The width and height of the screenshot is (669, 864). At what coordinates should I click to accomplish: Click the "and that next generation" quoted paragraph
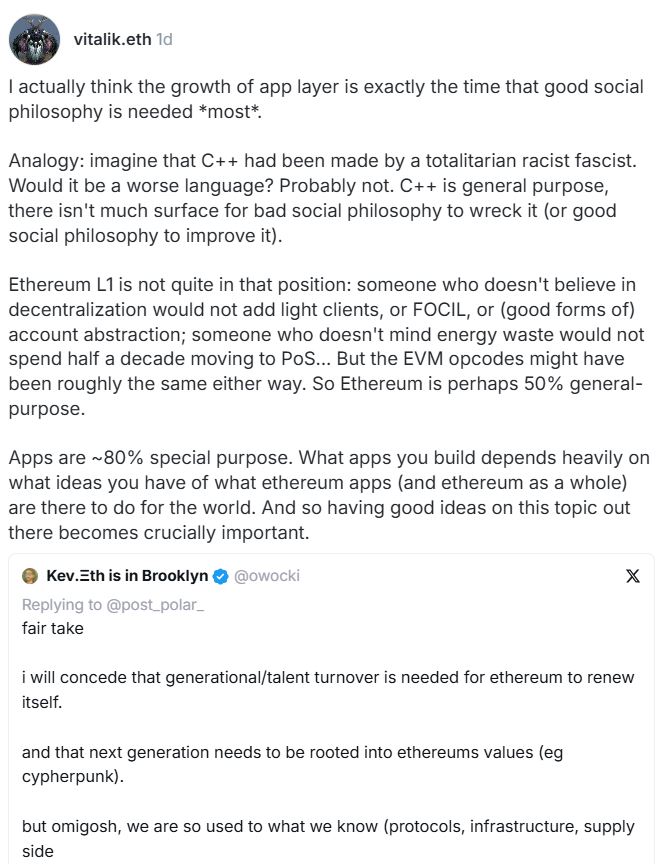pos(320,764)
